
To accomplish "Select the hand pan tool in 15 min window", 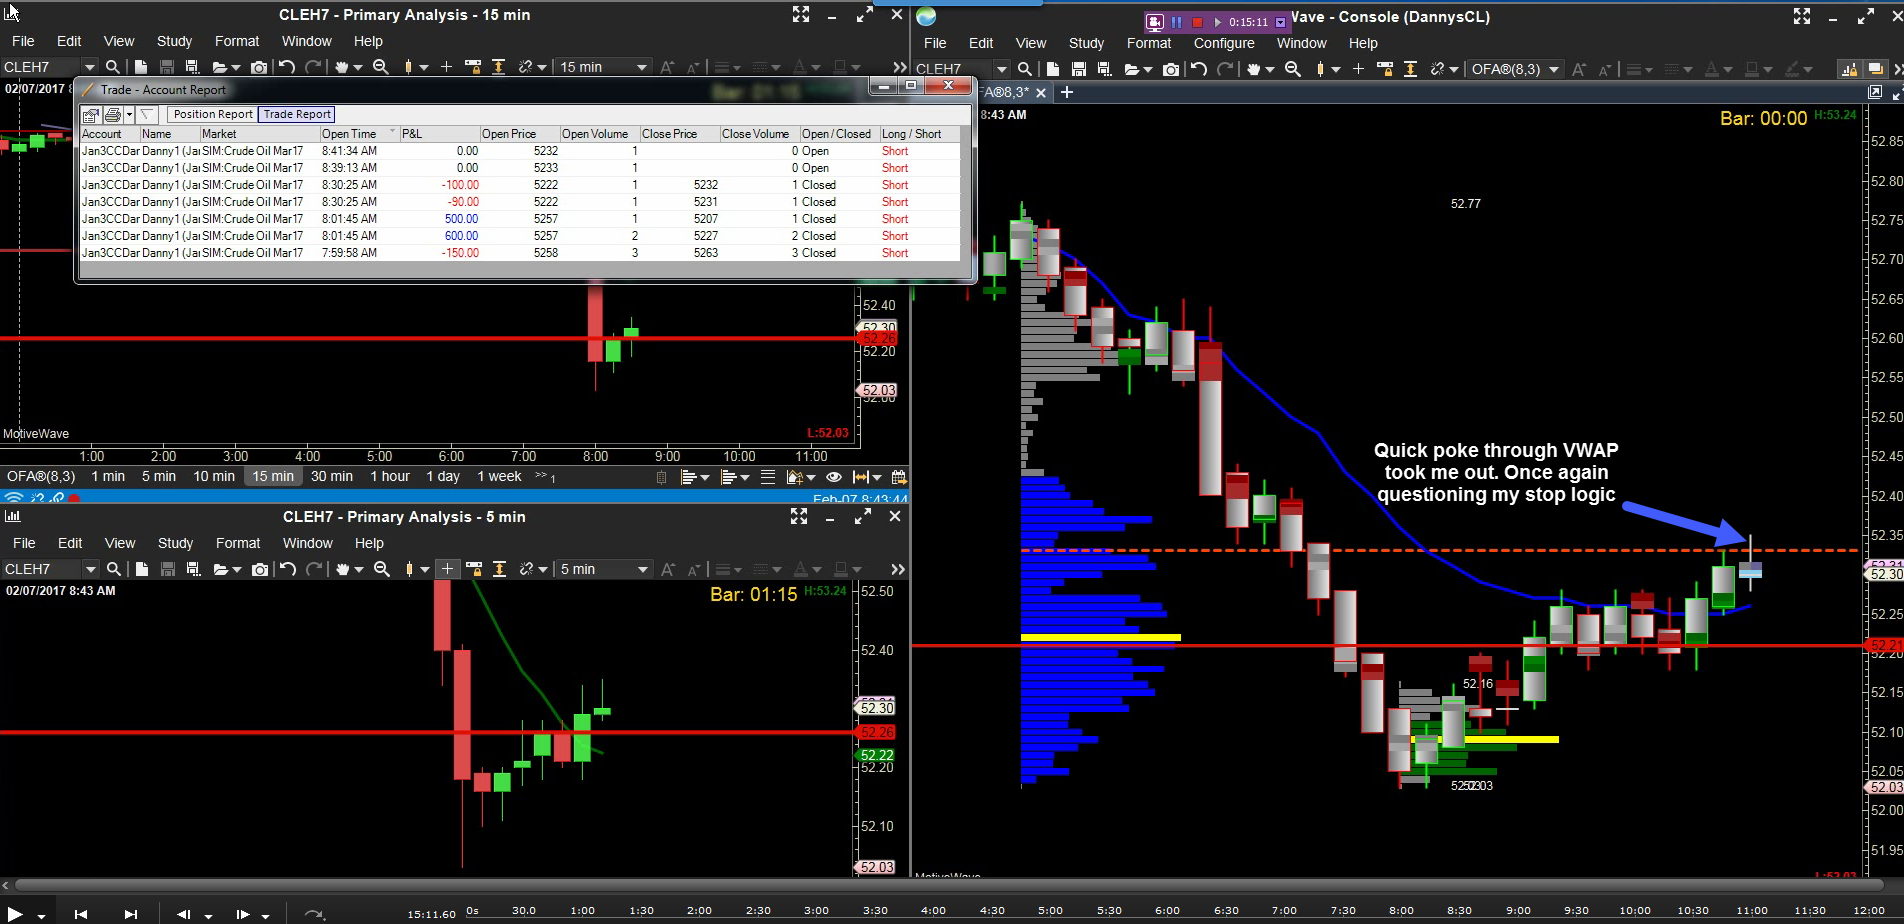I will click(342, 67).
